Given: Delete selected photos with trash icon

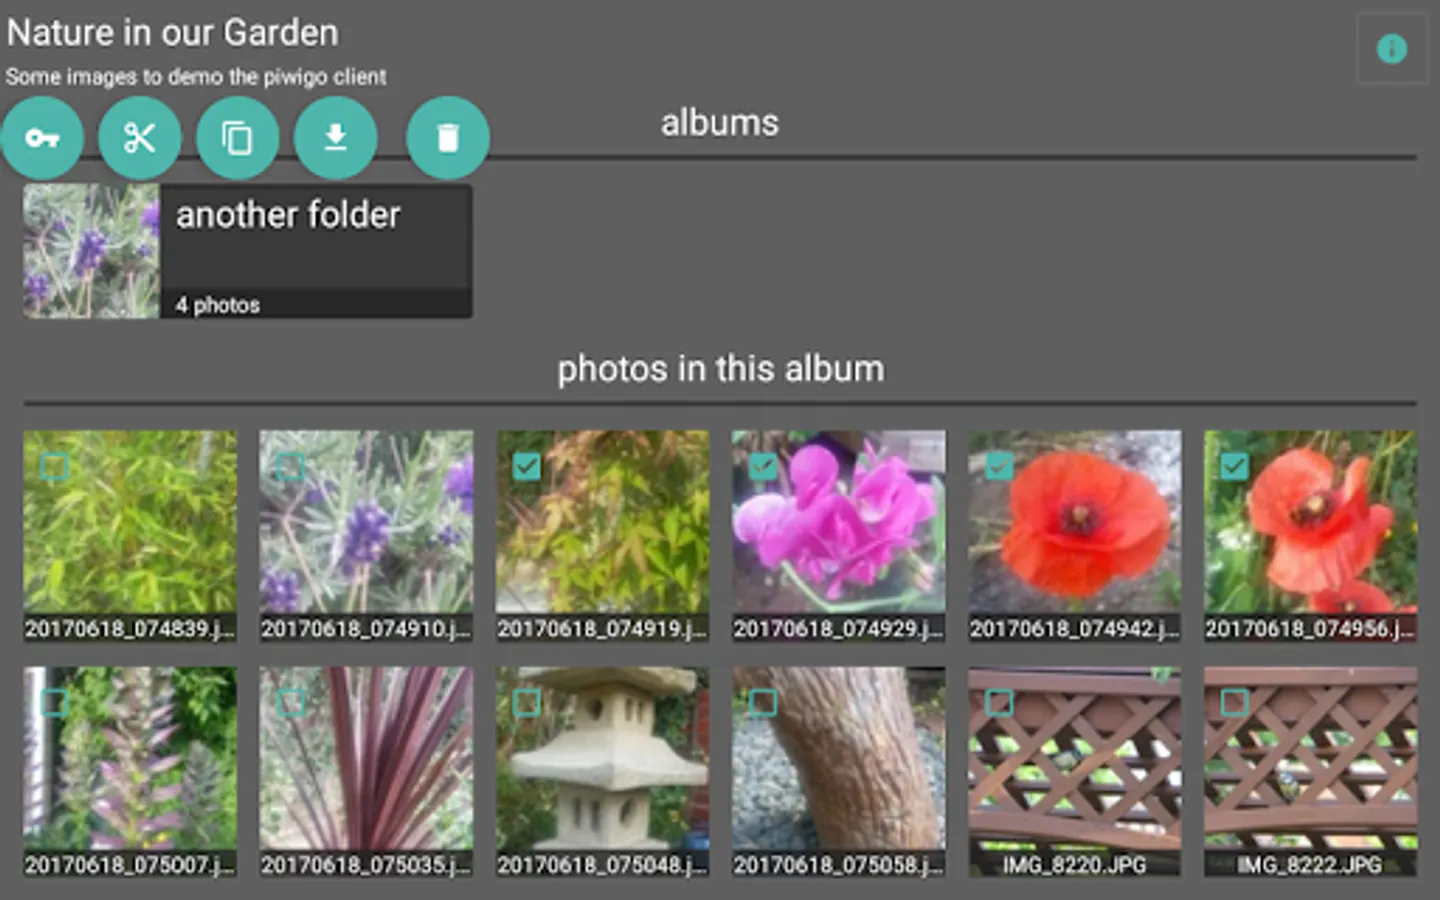Looking at the screenshot, I should [x=448, y=138].
